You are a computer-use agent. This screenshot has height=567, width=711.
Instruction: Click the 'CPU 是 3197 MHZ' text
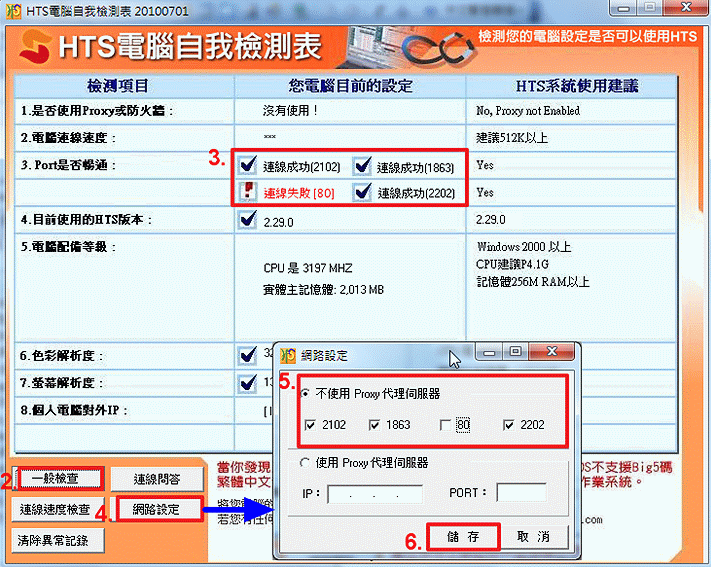coord(307,268)
